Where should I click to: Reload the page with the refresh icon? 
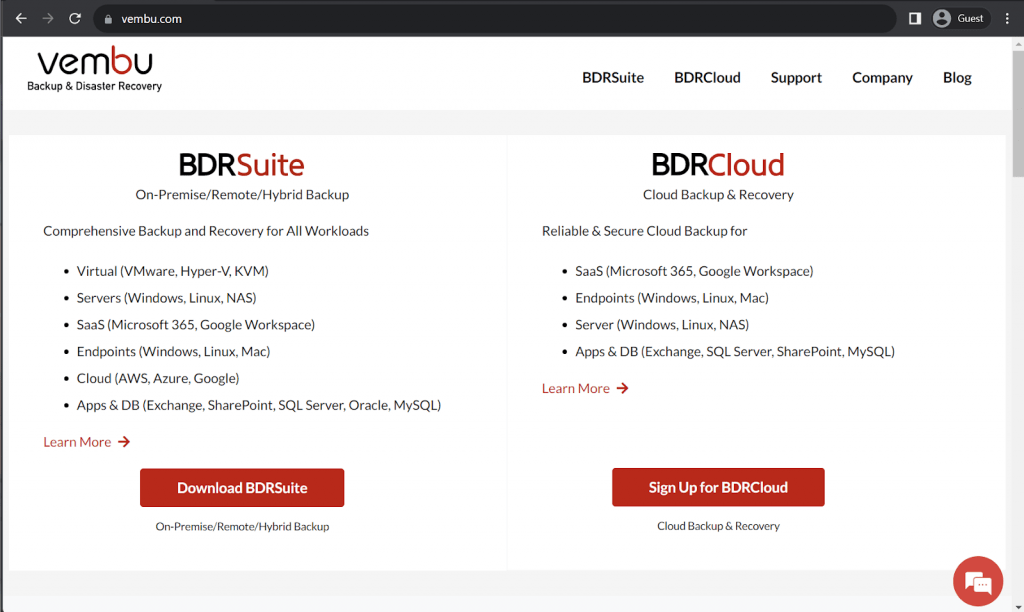point(75,18)
